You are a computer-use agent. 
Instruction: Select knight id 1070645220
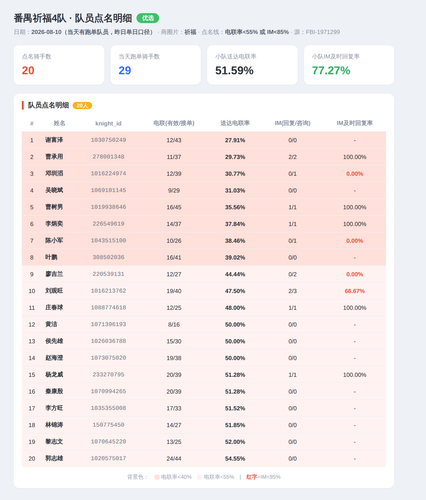[108, 442]
